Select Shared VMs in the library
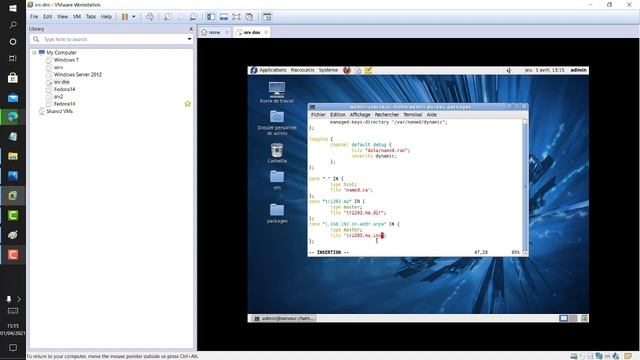The width and height of the screenshot is (640, 360). [x=60, y=111]
